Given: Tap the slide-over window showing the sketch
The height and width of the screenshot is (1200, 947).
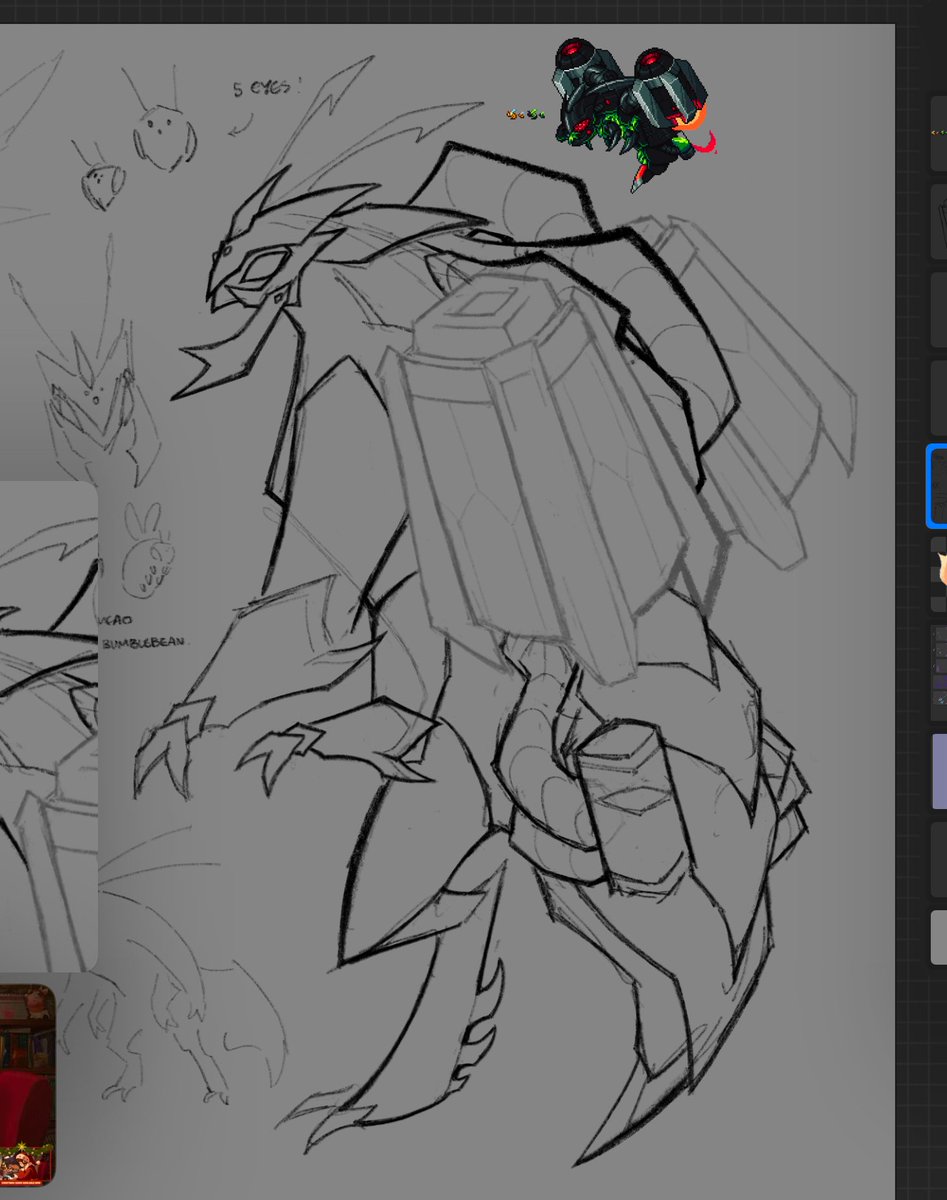Looking at the screenshot, I should point(48,726).
